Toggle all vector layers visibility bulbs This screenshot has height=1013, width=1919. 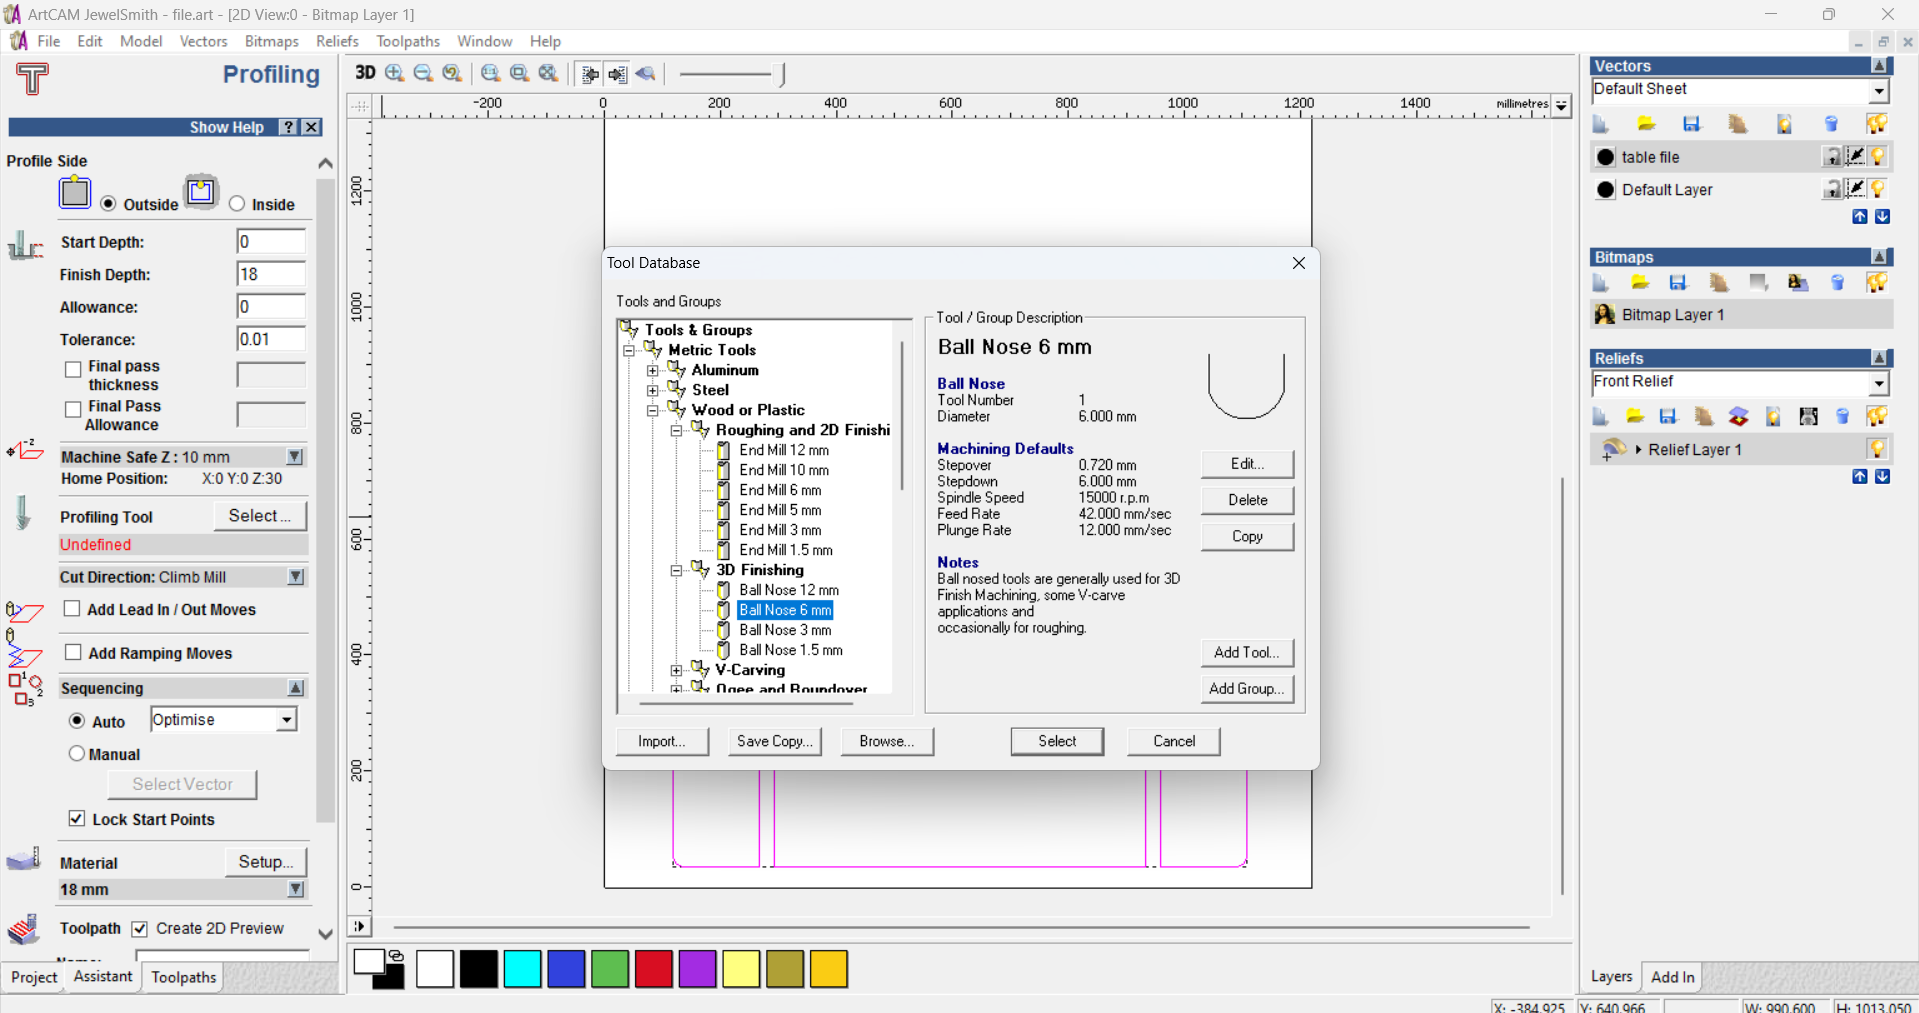pos(1877,124)
